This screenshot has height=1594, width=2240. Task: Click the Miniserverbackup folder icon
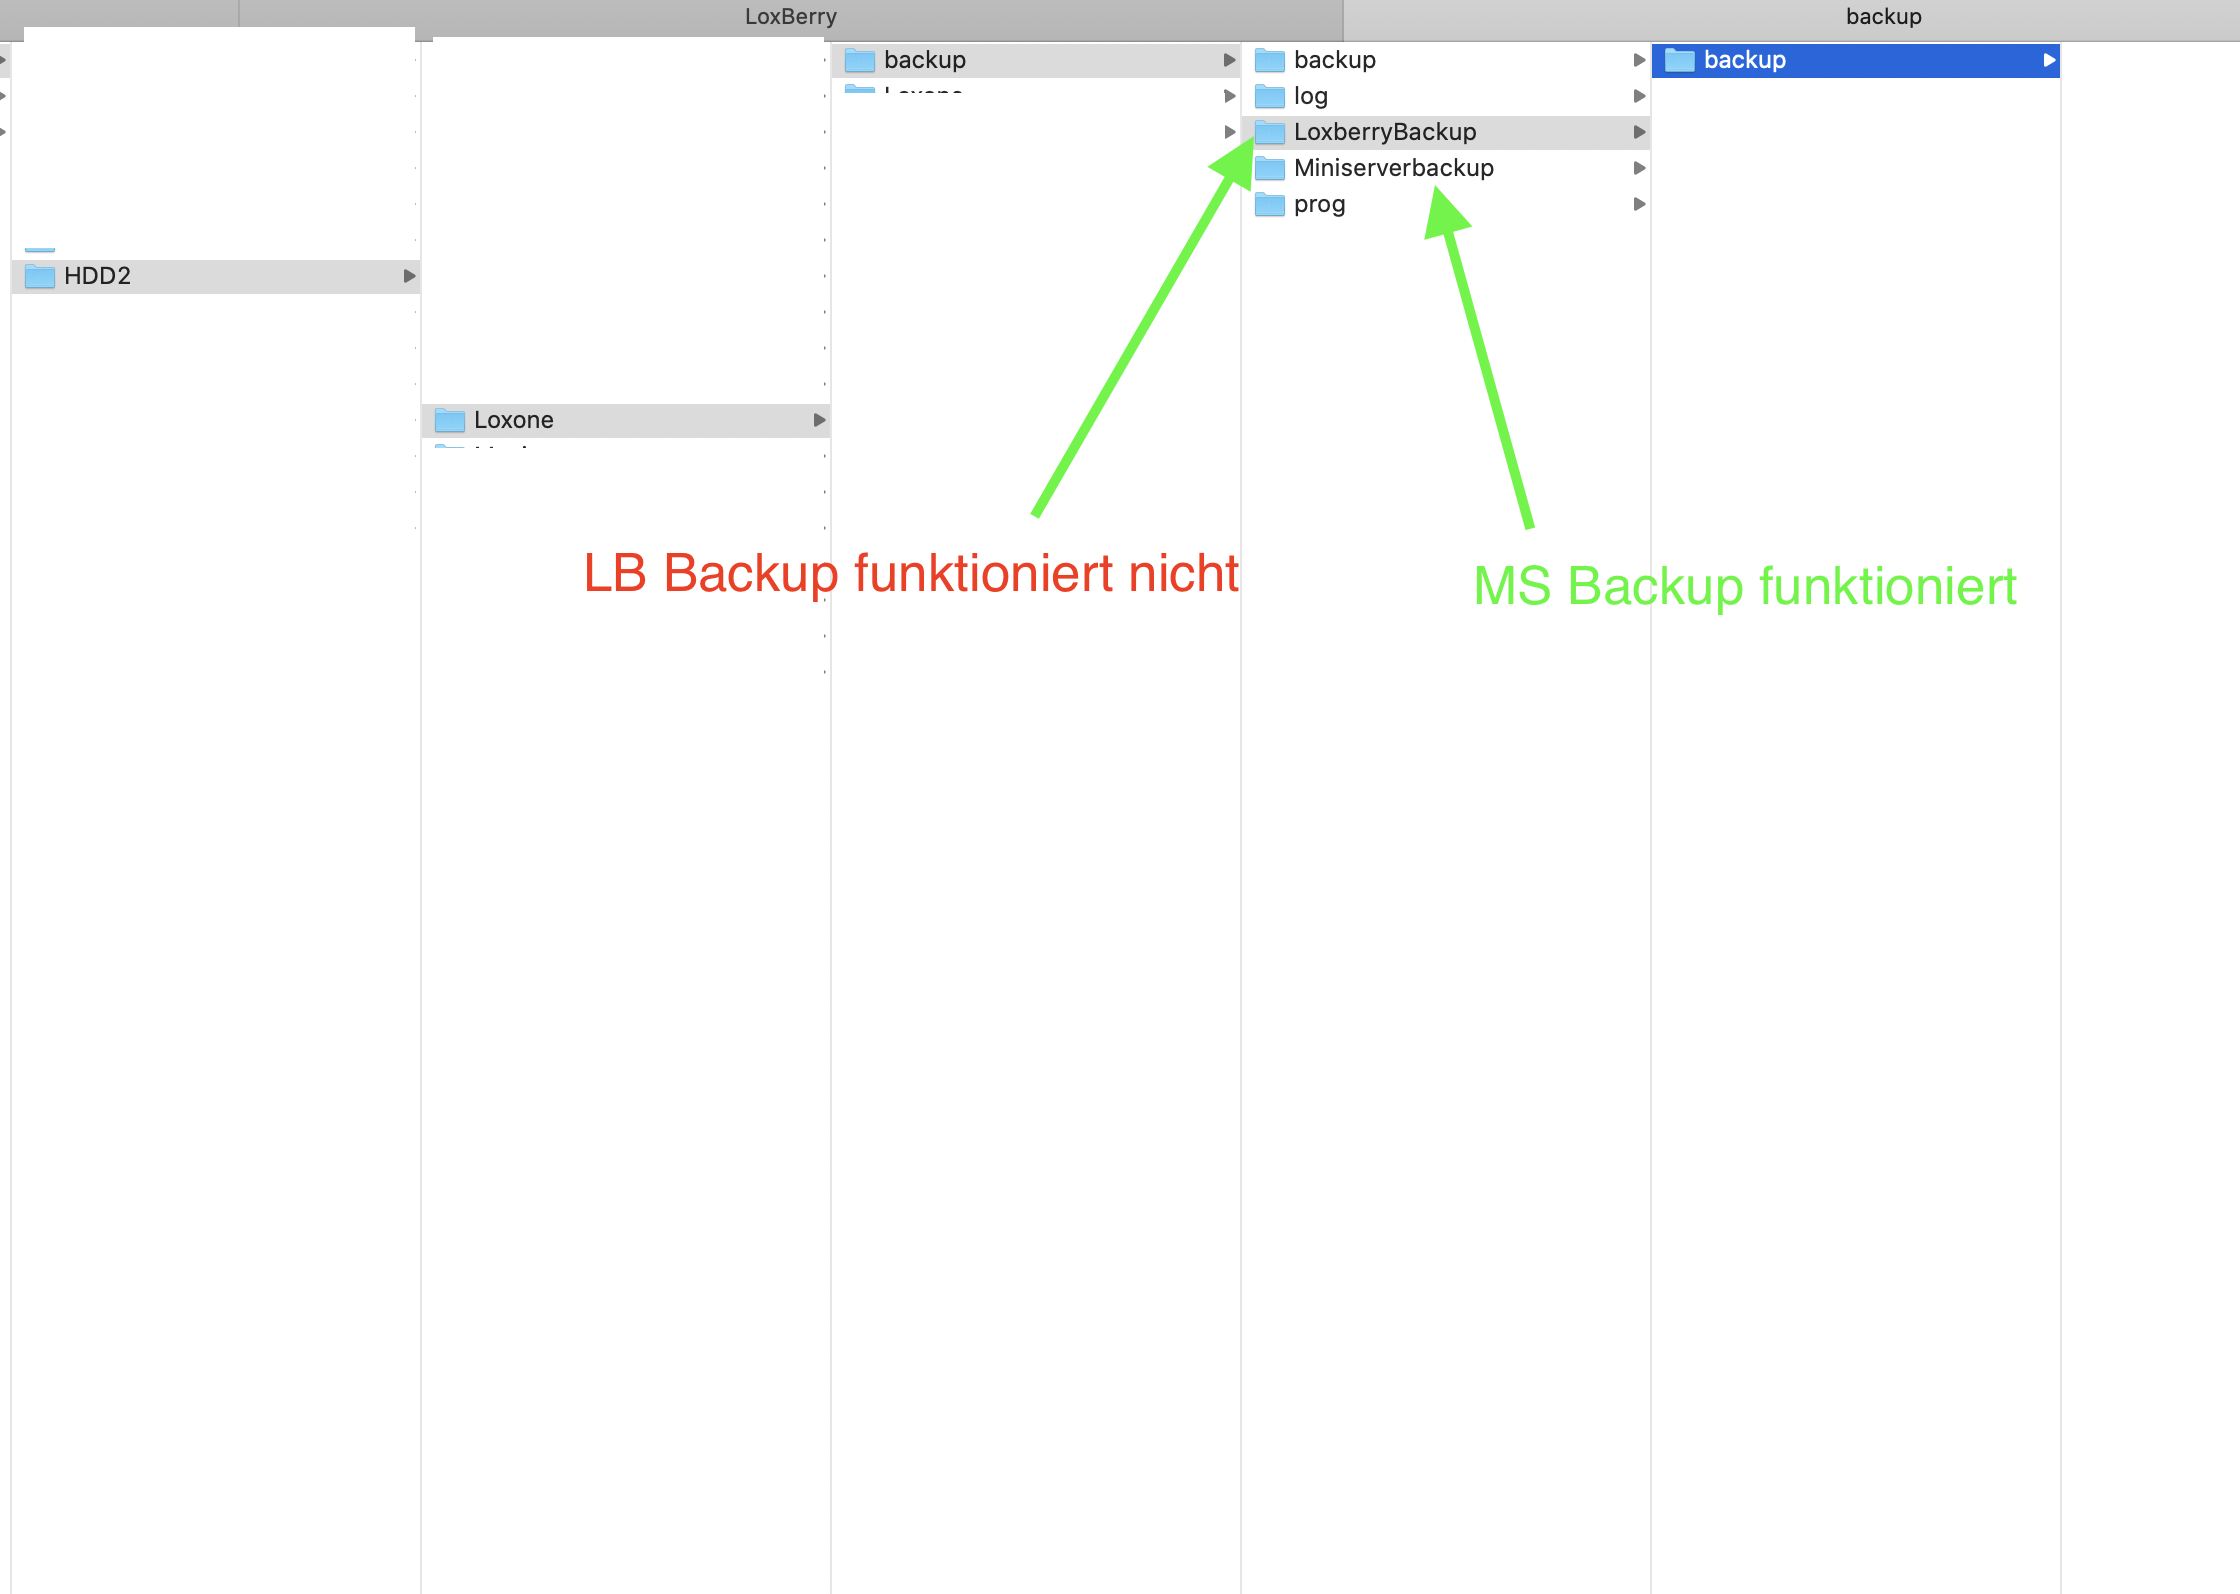click(x=1270, y=168)
